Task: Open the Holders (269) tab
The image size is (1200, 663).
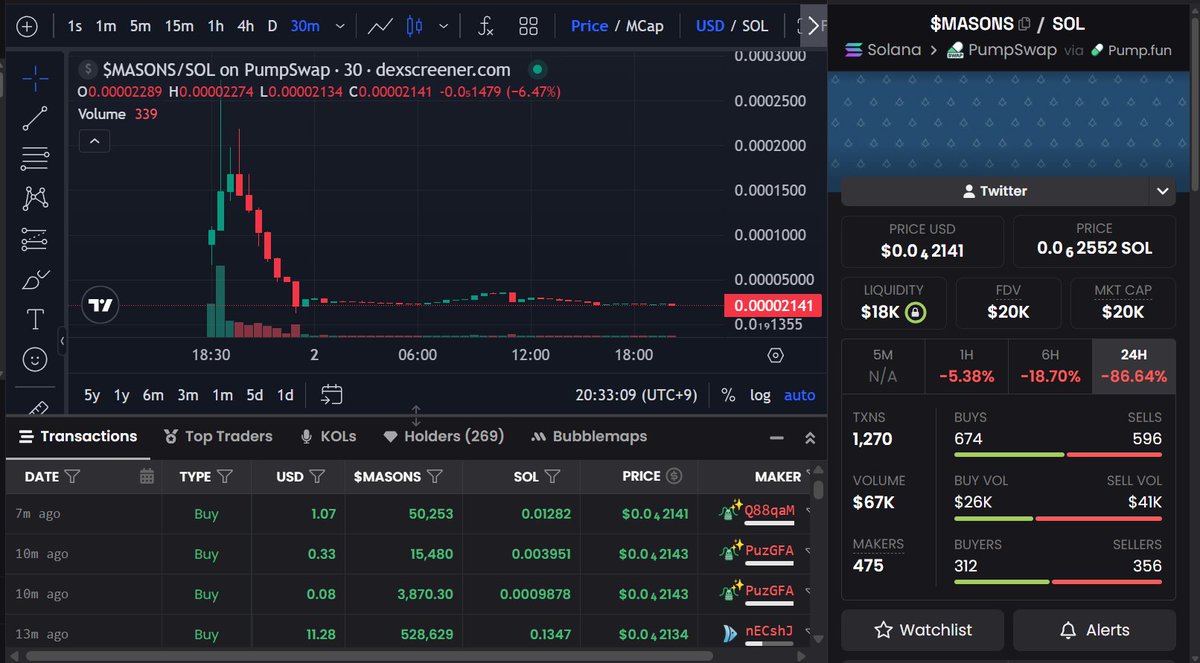Action: (444, 436)
